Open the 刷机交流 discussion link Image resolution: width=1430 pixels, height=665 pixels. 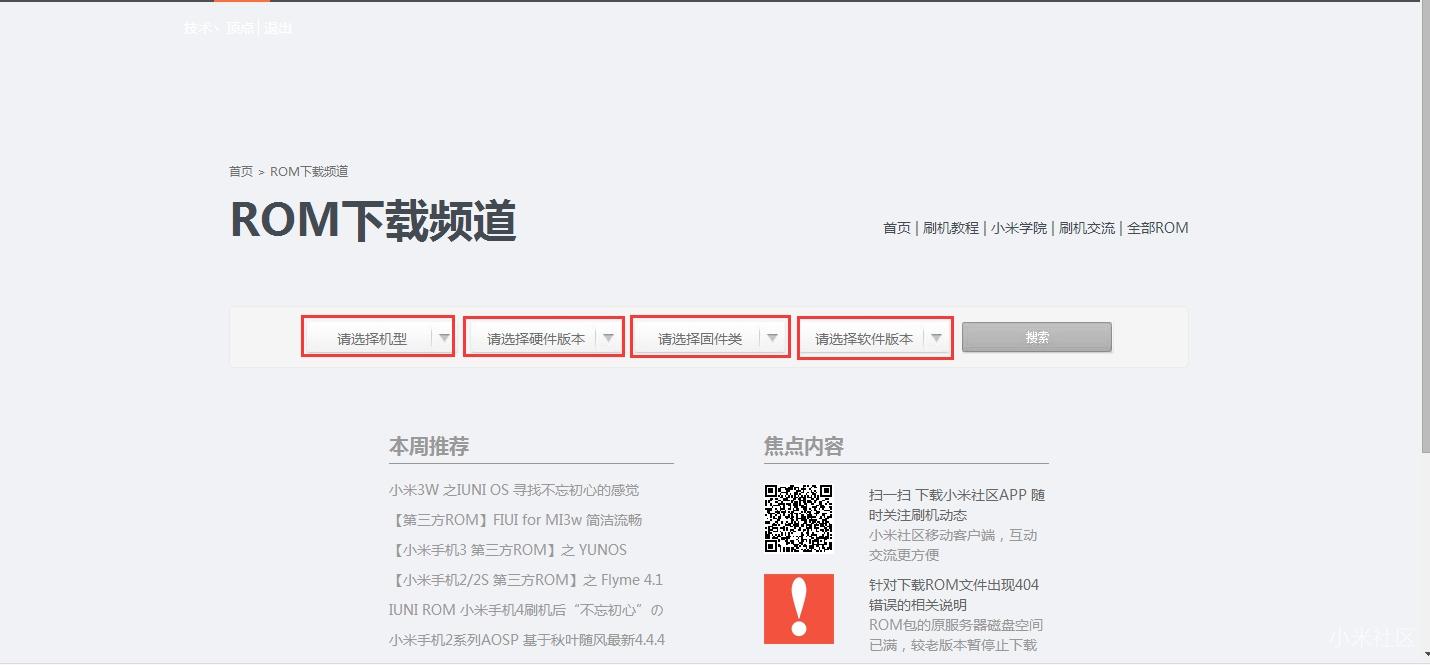[1087, 228]
